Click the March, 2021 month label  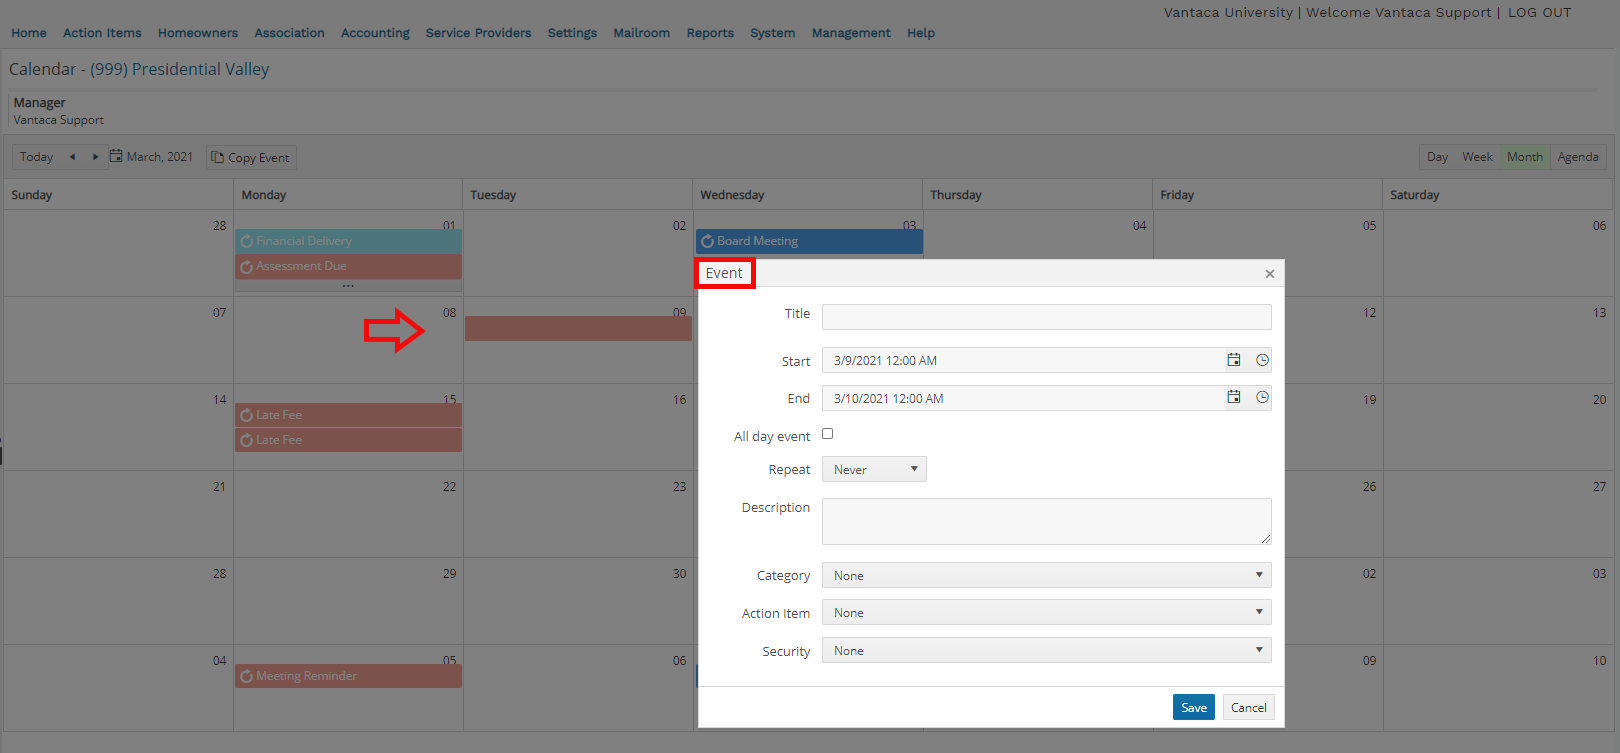[x=160, y=157]
